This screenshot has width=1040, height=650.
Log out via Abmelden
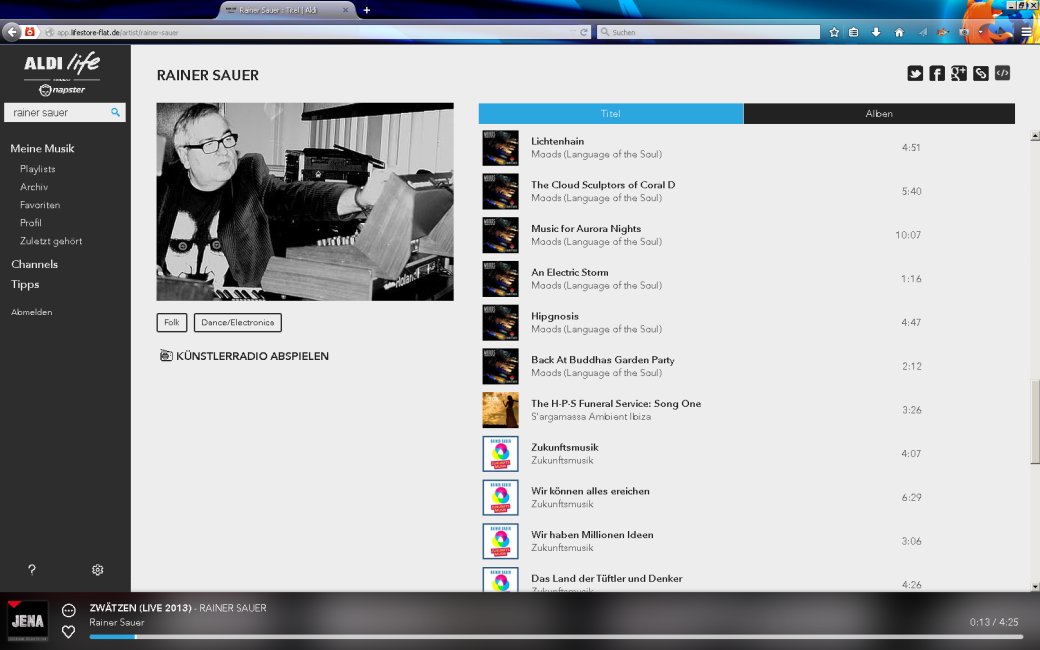(32, 312)
